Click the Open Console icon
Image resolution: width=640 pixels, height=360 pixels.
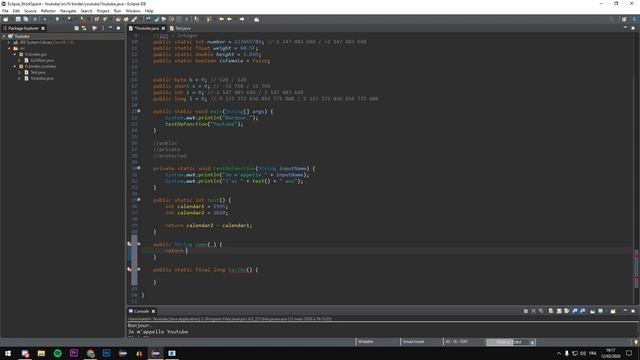click(613, 311)
